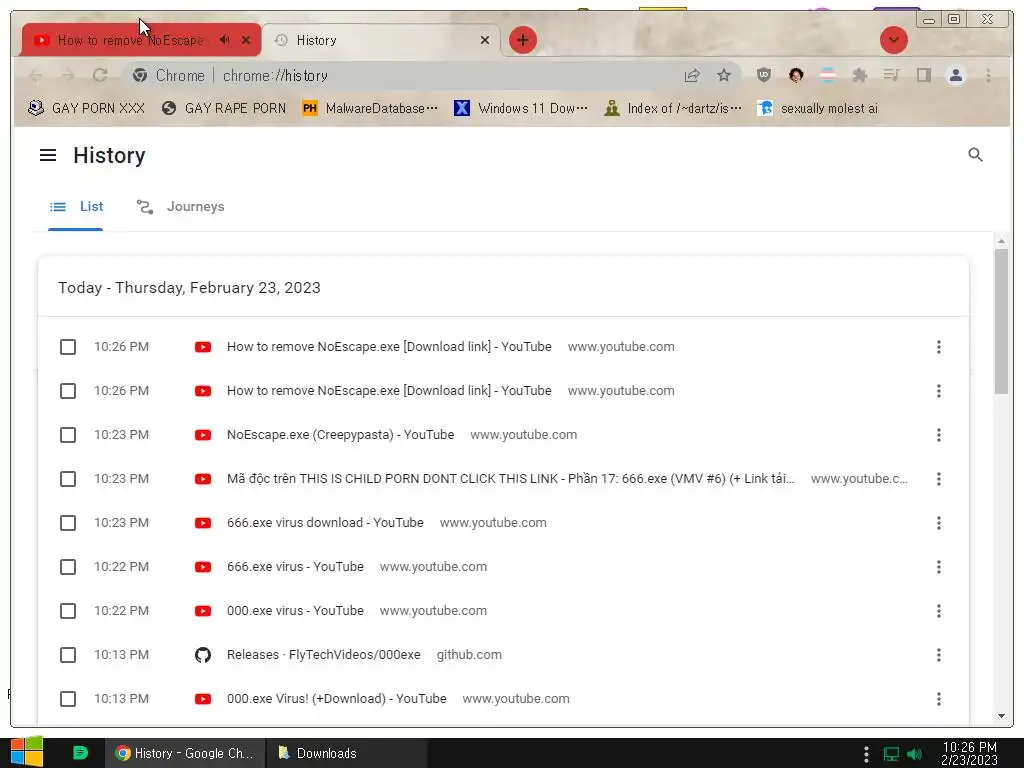Viewport: 1024px width, 768px height.
Task: Open the 10:22 PM 666.exe virus actions menu
Action: tap(938, 567)
